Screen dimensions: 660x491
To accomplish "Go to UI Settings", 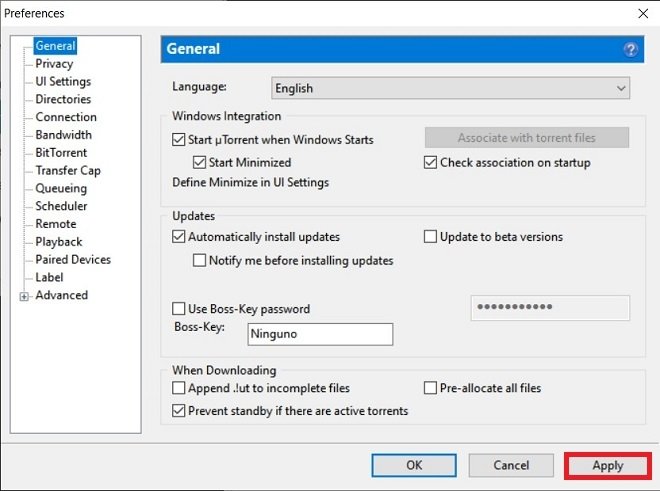I will pyautogui.click(x=63, y=81).
